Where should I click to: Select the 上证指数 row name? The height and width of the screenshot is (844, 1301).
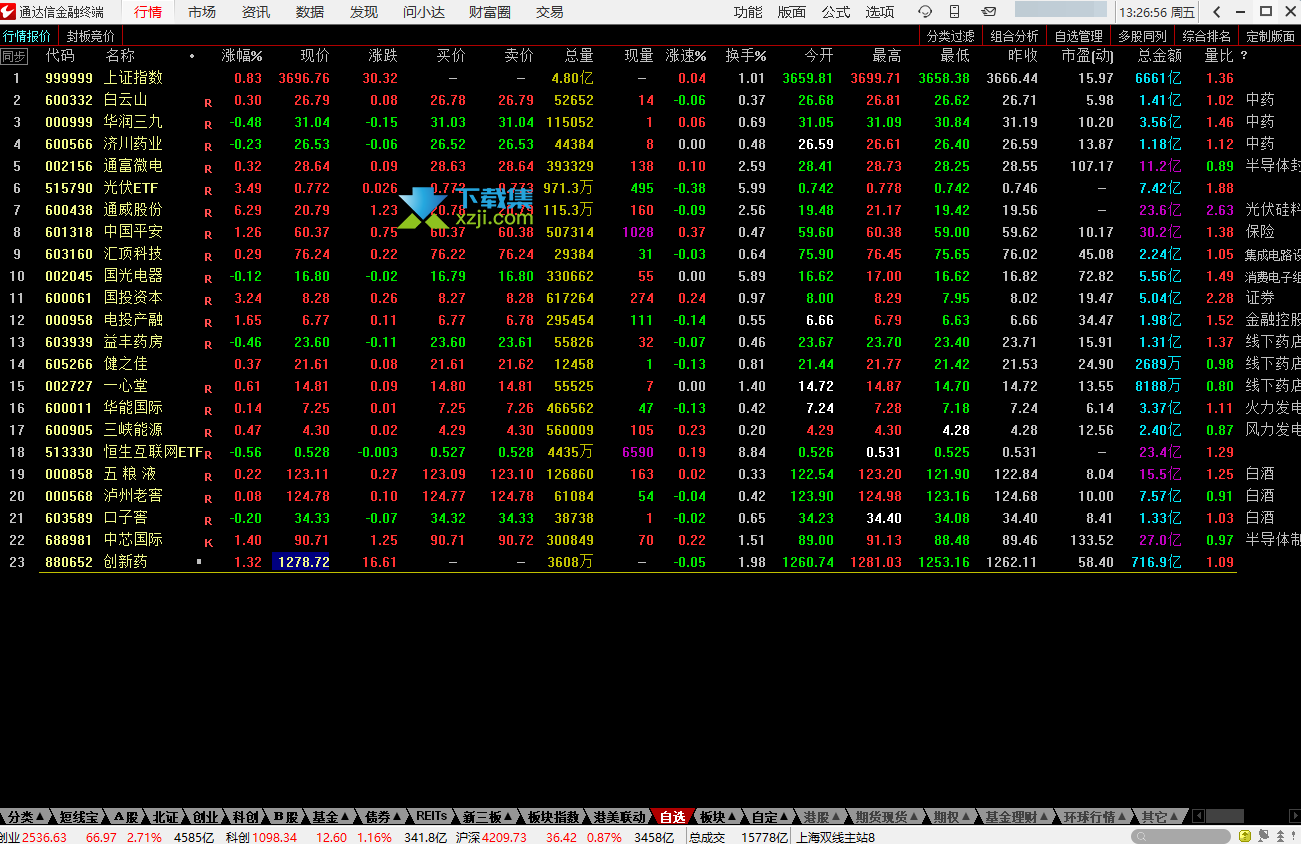tap(133, 78)
